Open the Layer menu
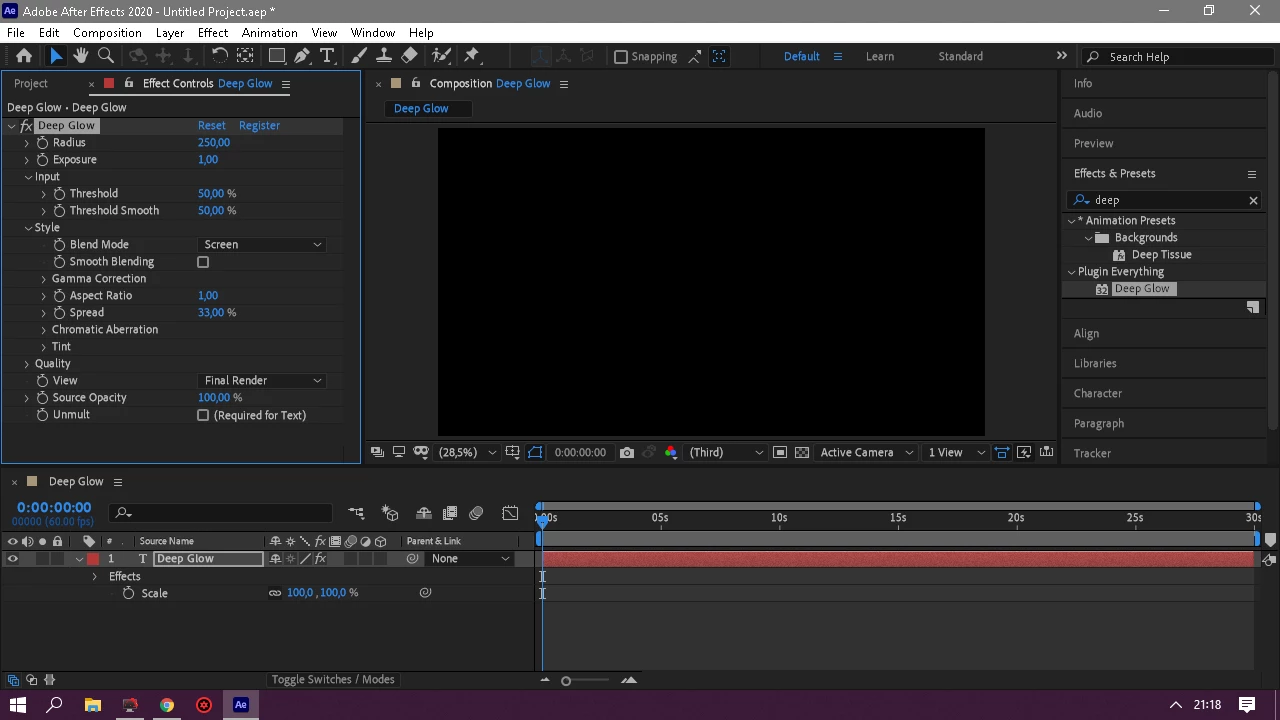The image size is (1280, 720). pyautogui.click(x=170, y=33)
